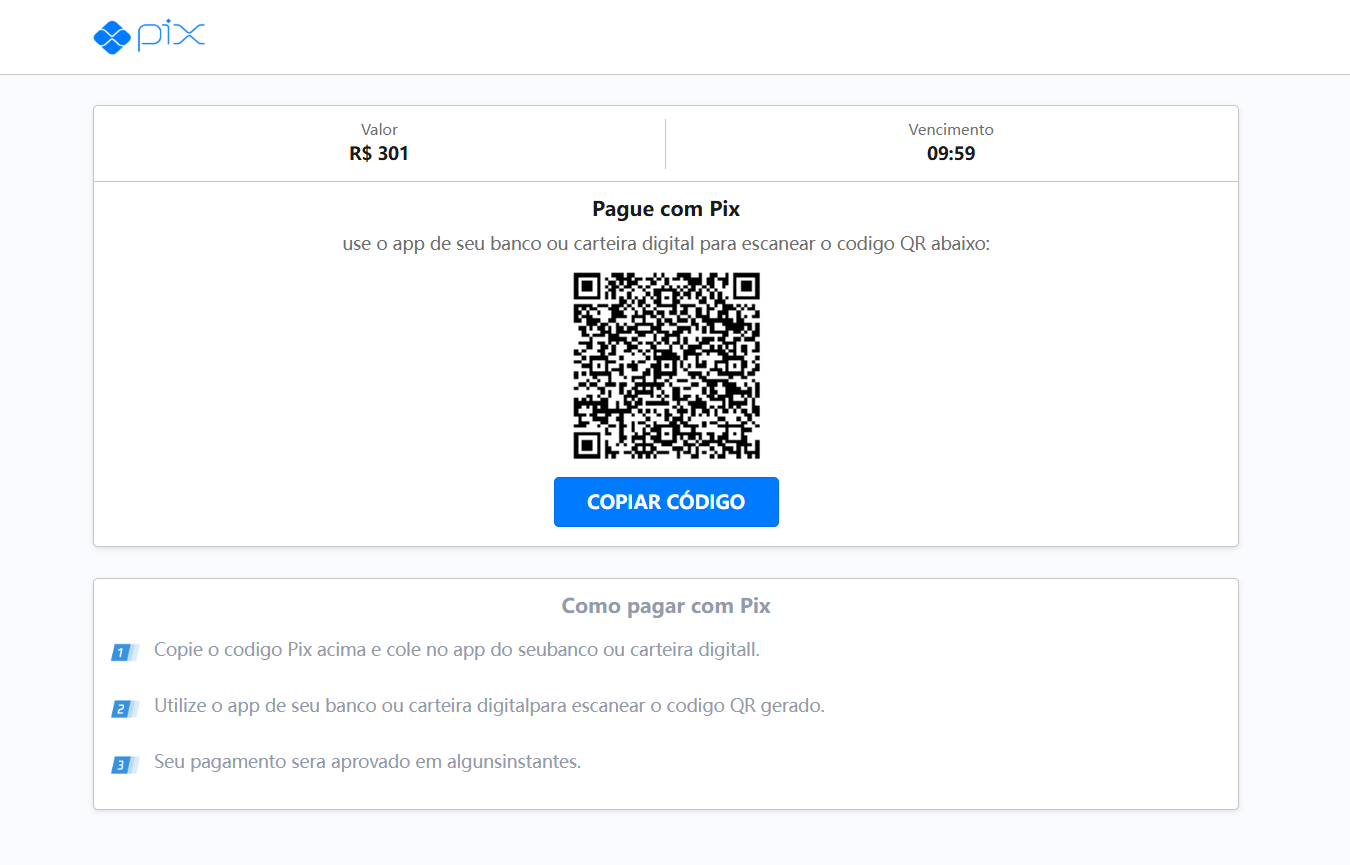Click the step 1 number icon

[123, 653]
